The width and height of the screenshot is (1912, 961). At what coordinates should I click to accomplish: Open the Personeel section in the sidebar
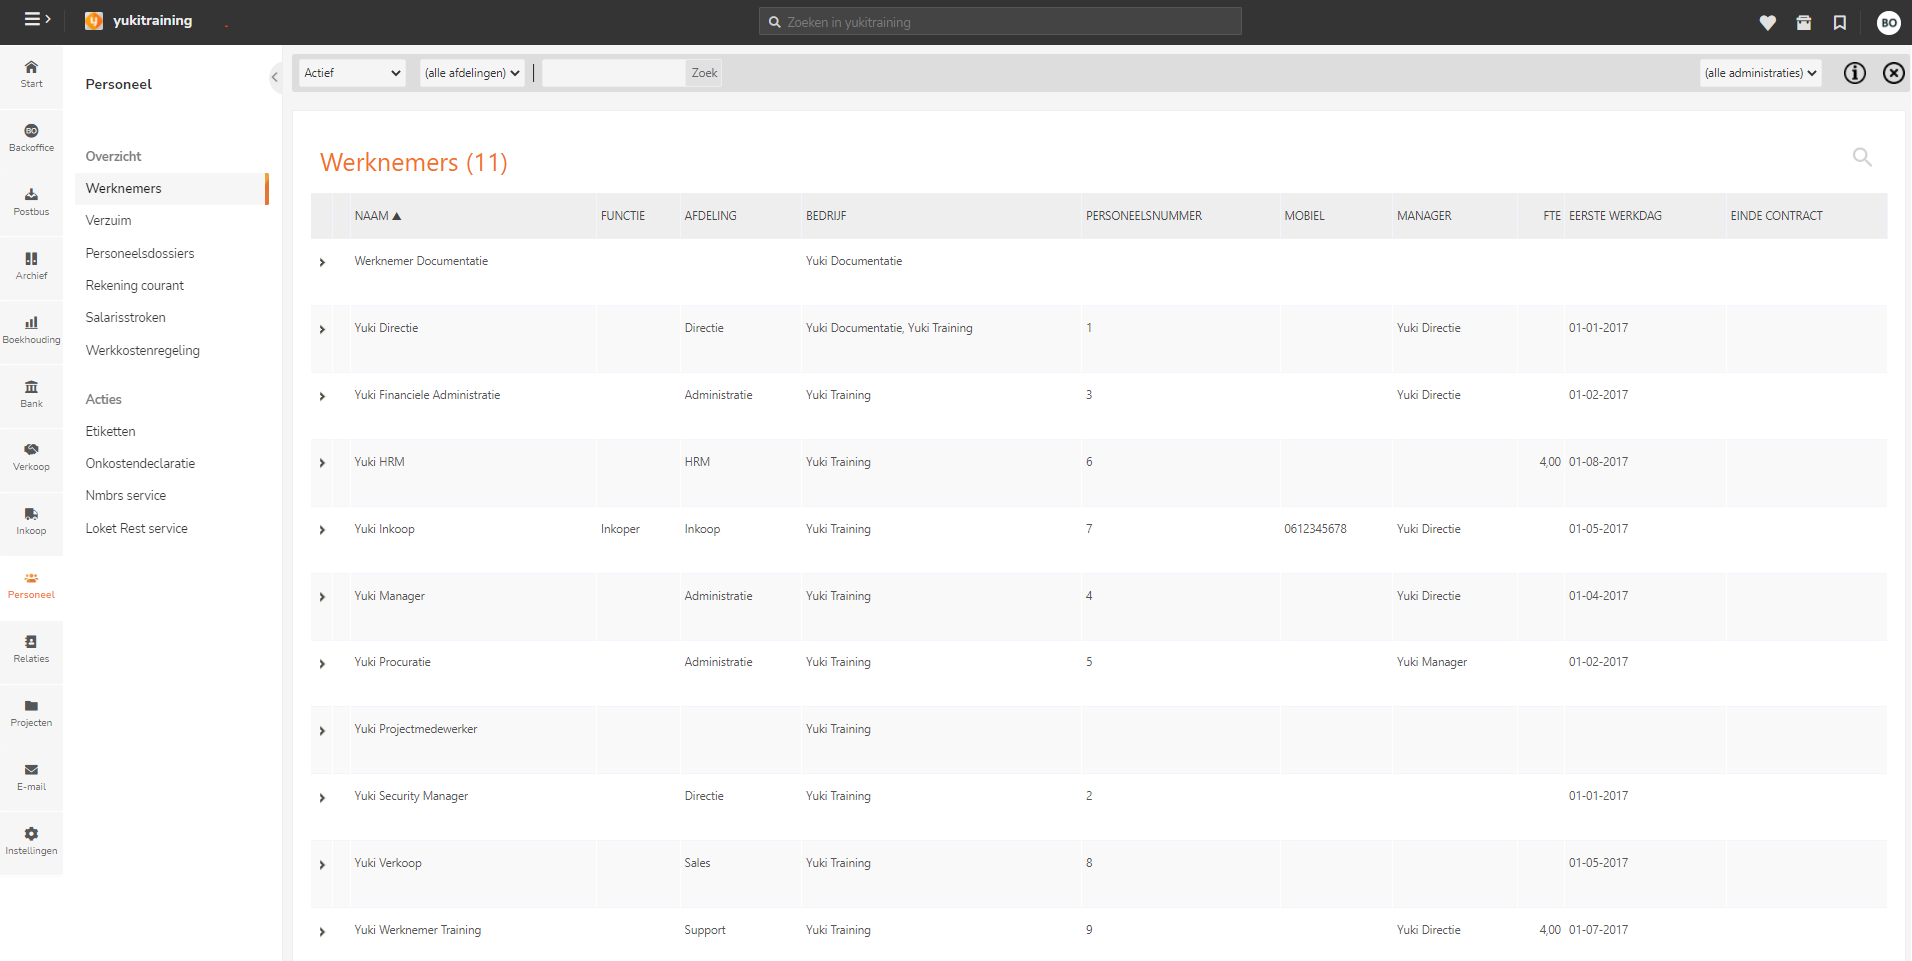click(x=31, y=585)
